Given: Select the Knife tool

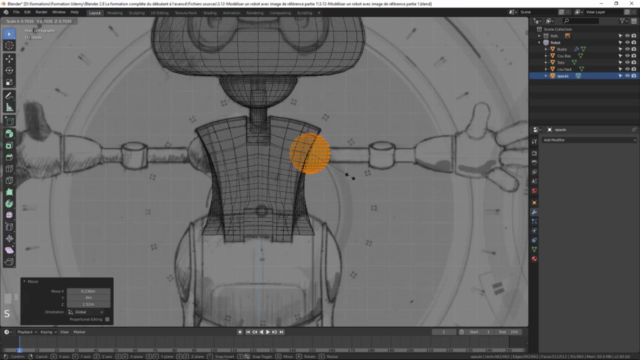Looking at the screenshot, I should (x=9, y=180).
